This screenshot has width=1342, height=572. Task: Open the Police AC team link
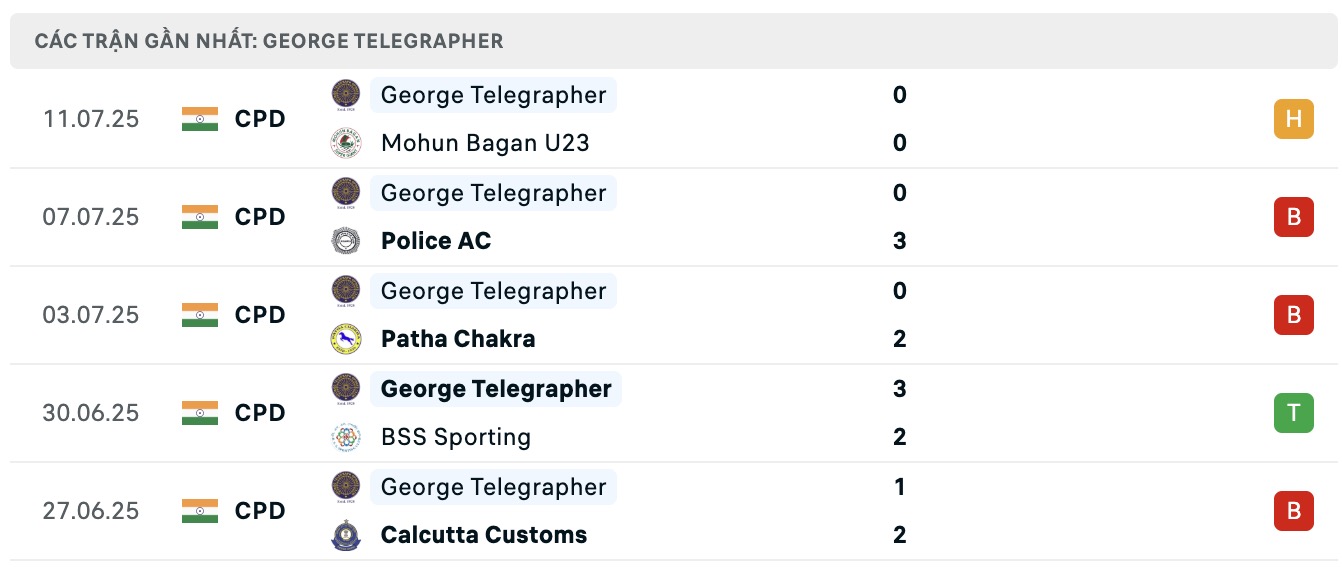pos(436,241)
